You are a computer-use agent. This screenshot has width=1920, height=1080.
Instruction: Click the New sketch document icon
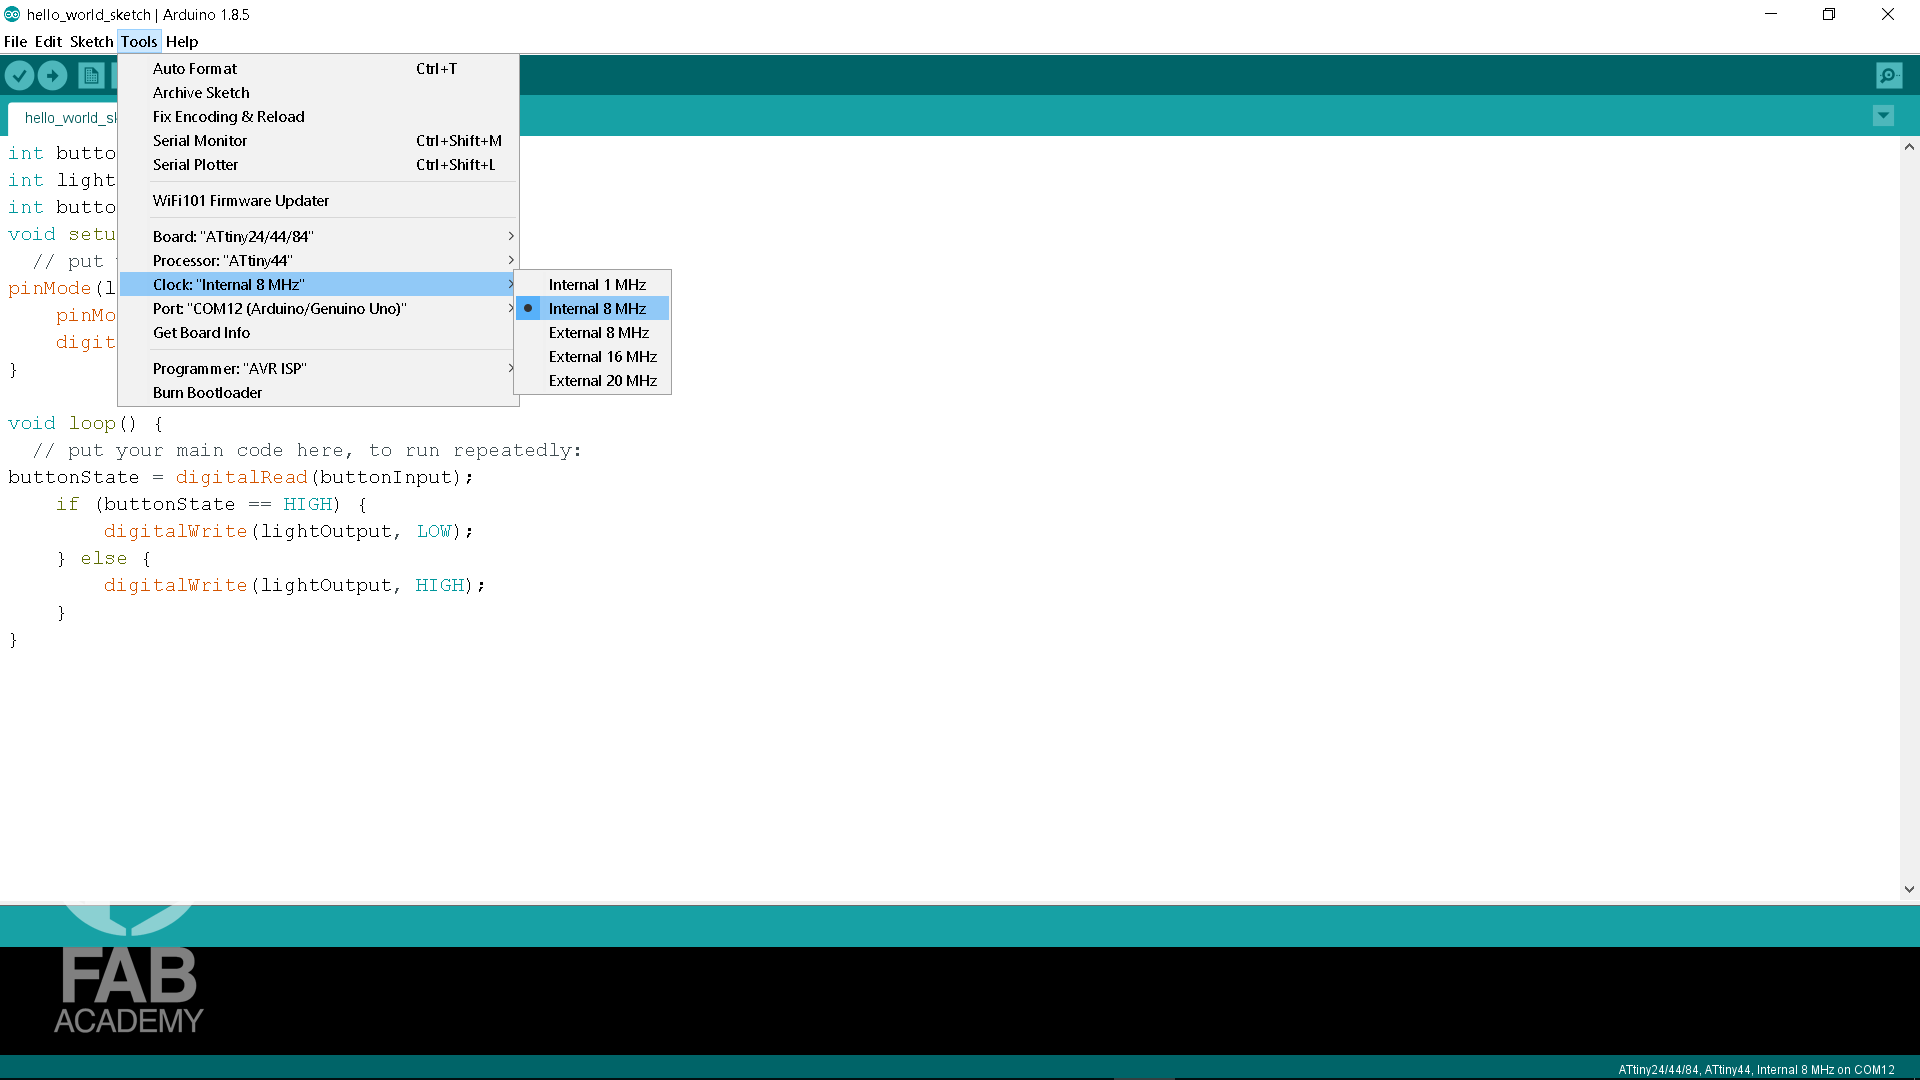pyautogui.click(x=91, y=76)
